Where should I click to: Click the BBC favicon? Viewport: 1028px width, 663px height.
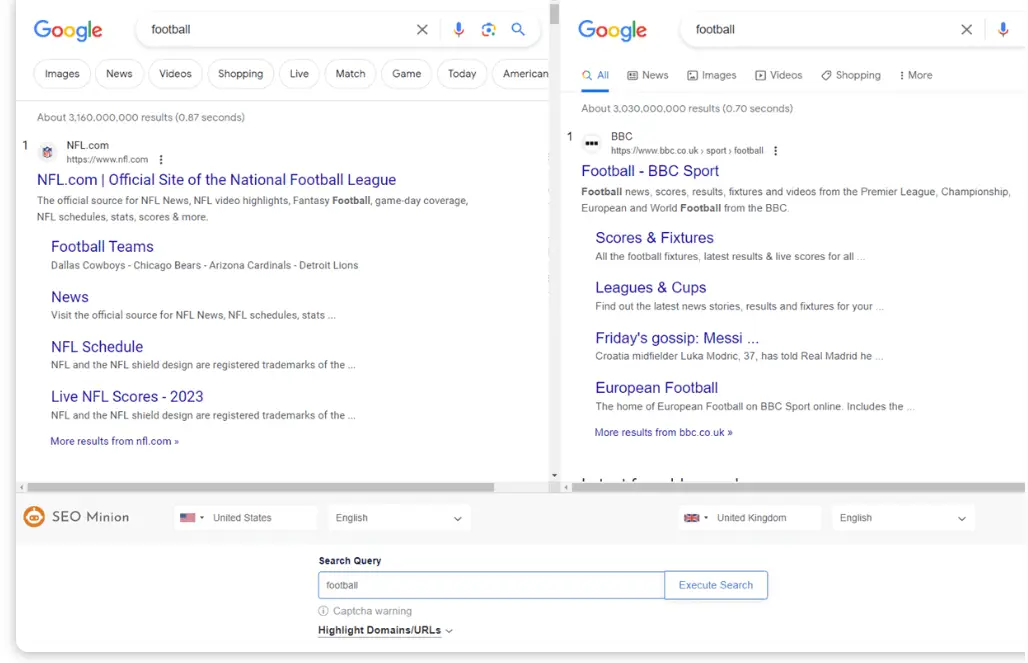591,143
